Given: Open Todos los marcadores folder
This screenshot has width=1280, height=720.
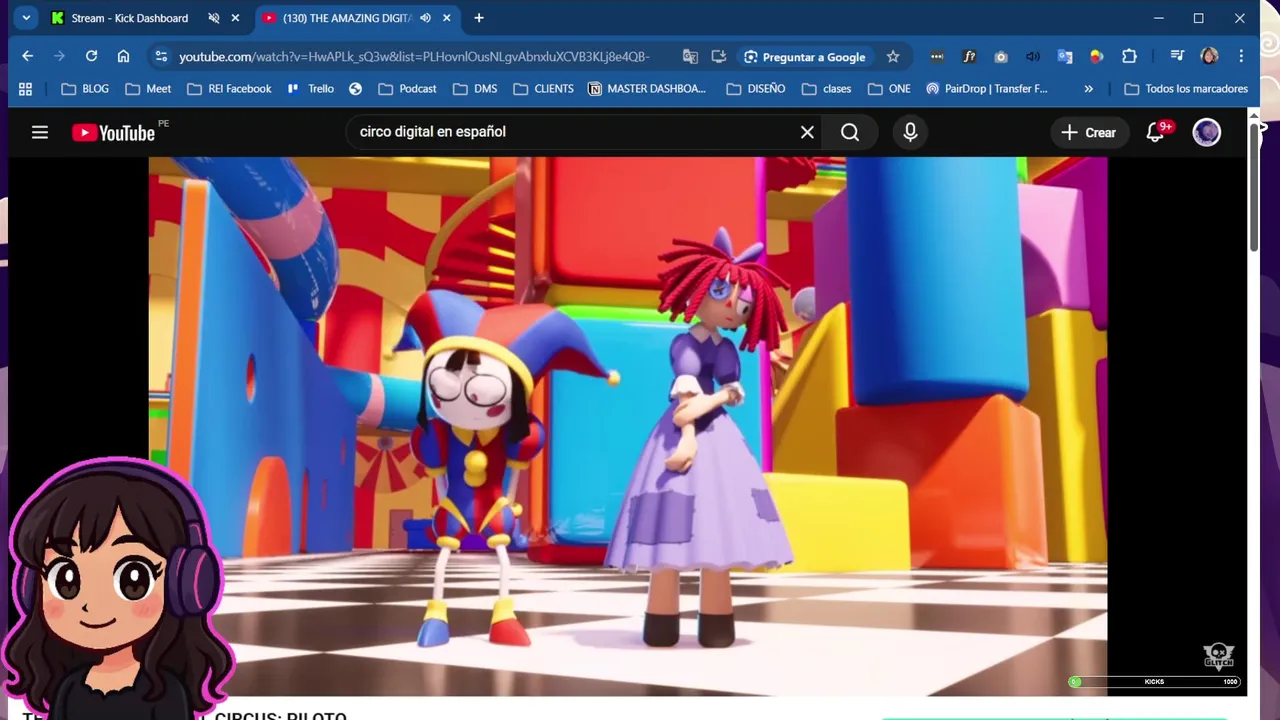Looking at the screenshot, I should (1186, 89).
